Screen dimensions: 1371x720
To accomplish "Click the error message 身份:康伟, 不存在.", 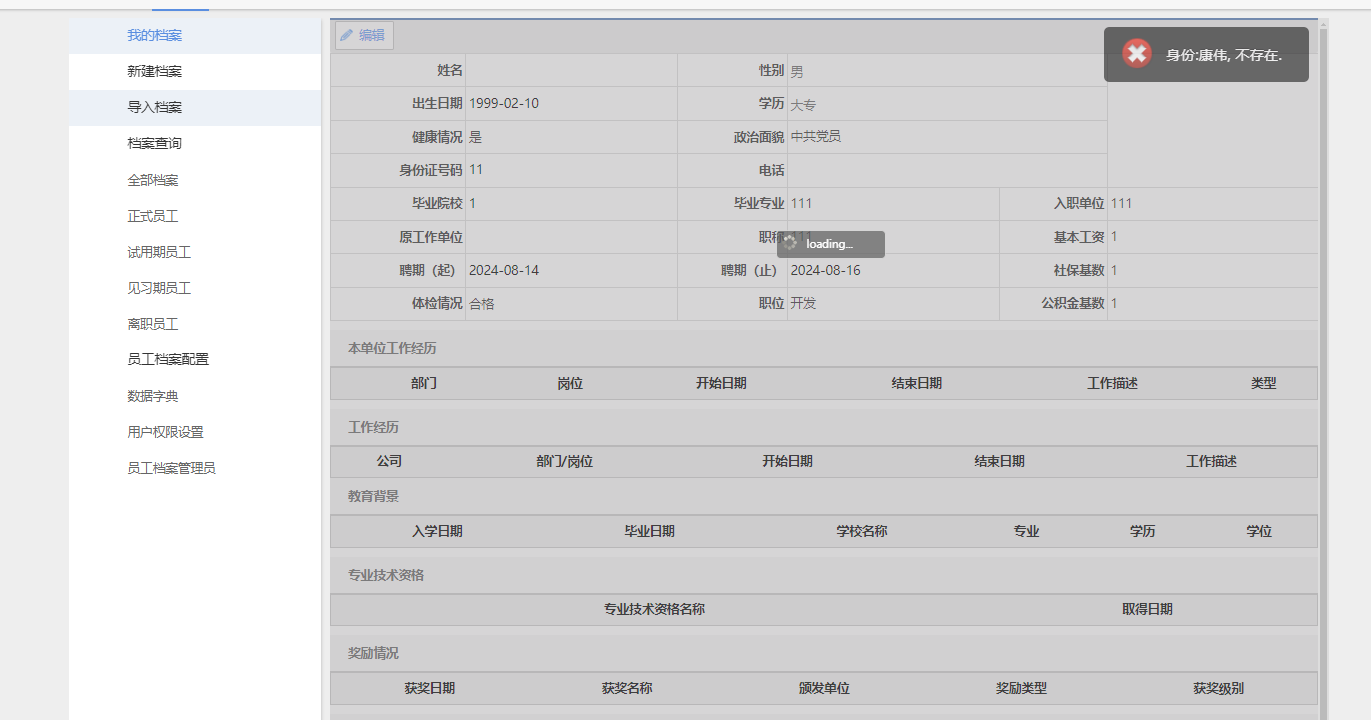I will pyautogui.click(x=1224, y=55).
